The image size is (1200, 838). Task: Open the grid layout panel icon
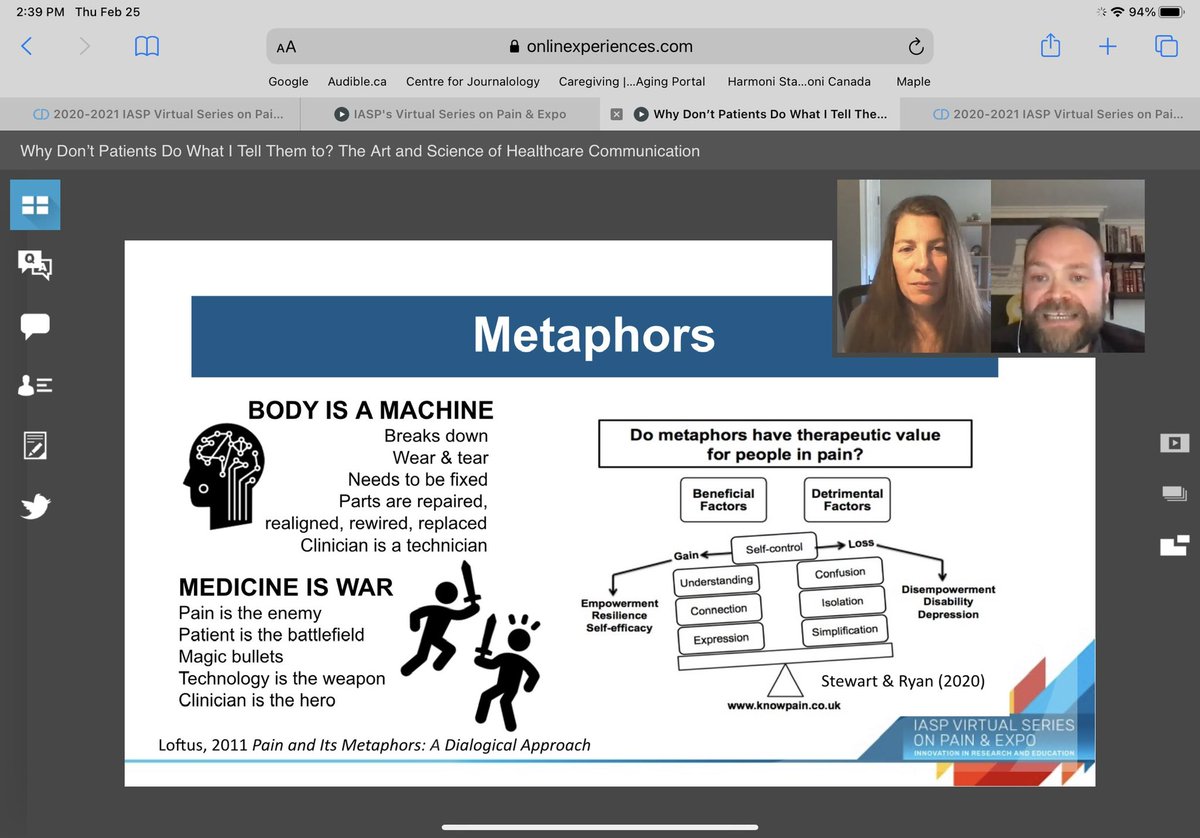pos(35,205)
